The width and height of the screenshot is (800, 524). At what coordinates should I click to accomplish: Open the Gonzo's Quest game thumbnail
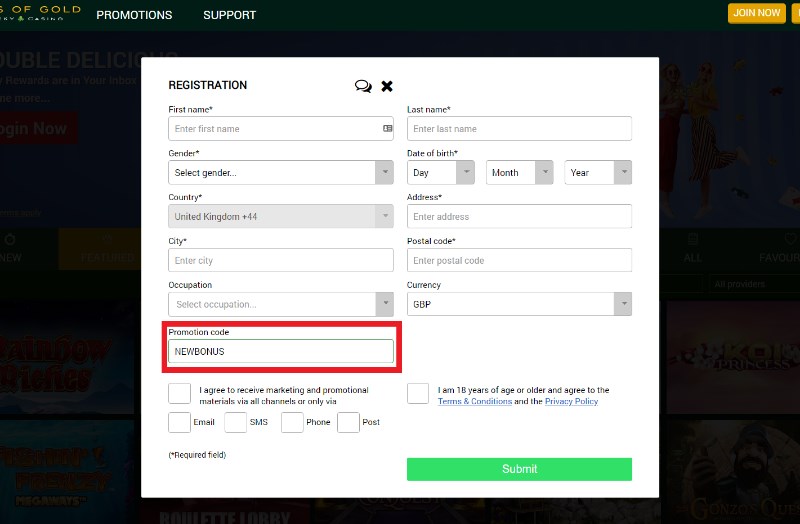tap(733, 472)
